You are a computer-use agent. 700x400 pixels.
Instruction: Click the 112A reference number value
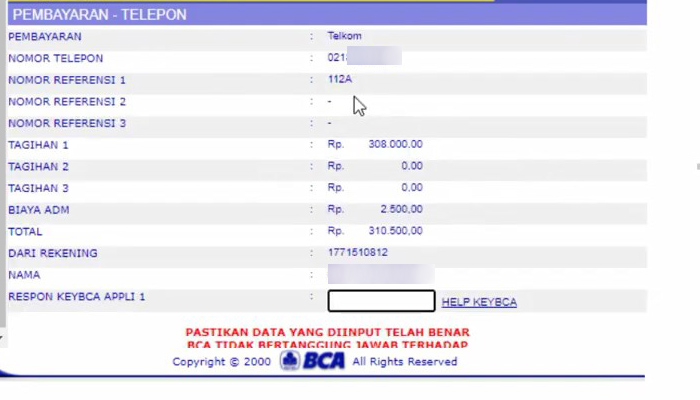coord(340,79)
